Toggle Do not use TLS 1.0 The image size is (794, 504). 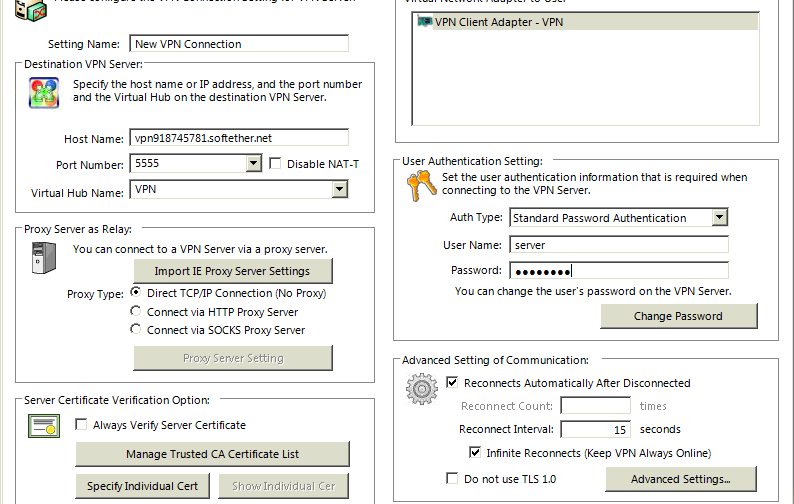pos(452,478)
